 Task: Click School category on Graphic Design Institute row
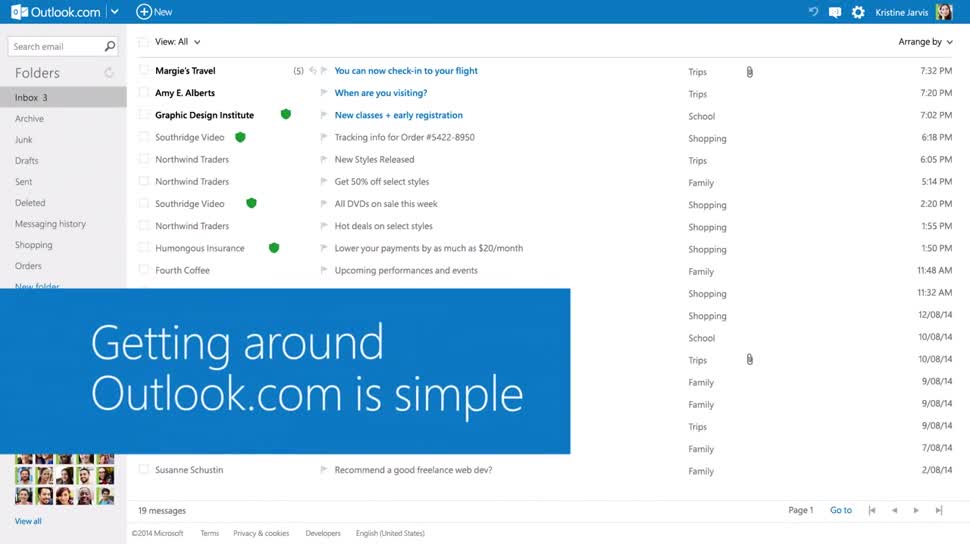coord(702,116)
